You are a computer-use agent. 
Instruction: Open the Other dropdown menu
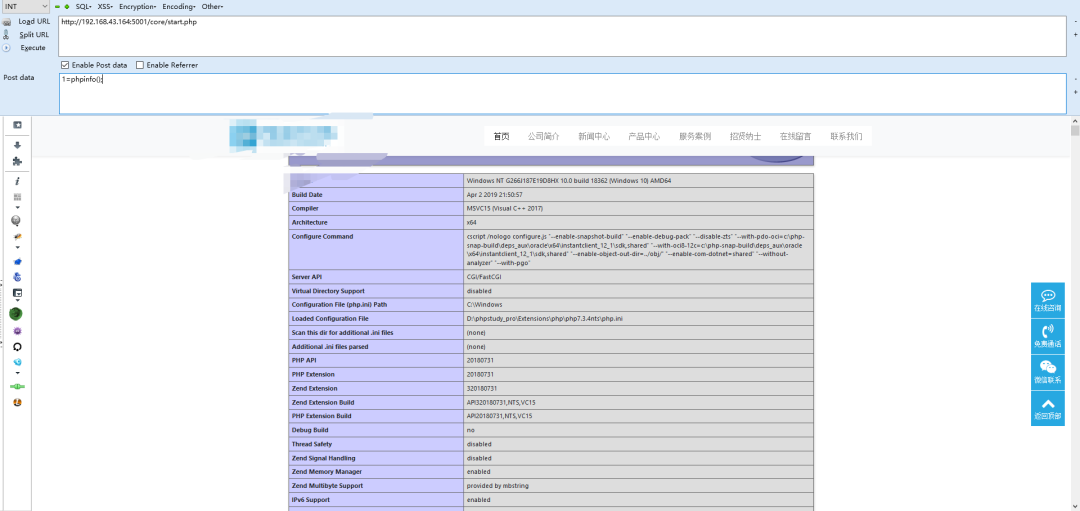pyautogui.click(x=212, y=6)
